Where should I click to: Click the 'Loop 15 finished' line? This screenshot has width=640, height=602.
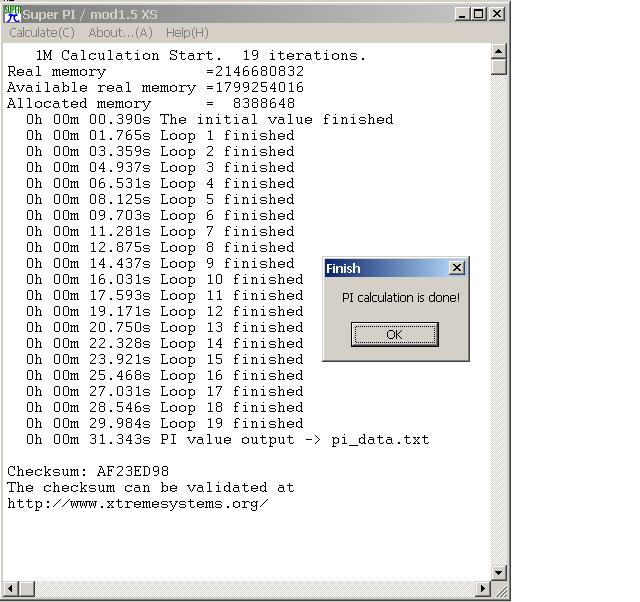pyautogui.click(x=164, y=359)
